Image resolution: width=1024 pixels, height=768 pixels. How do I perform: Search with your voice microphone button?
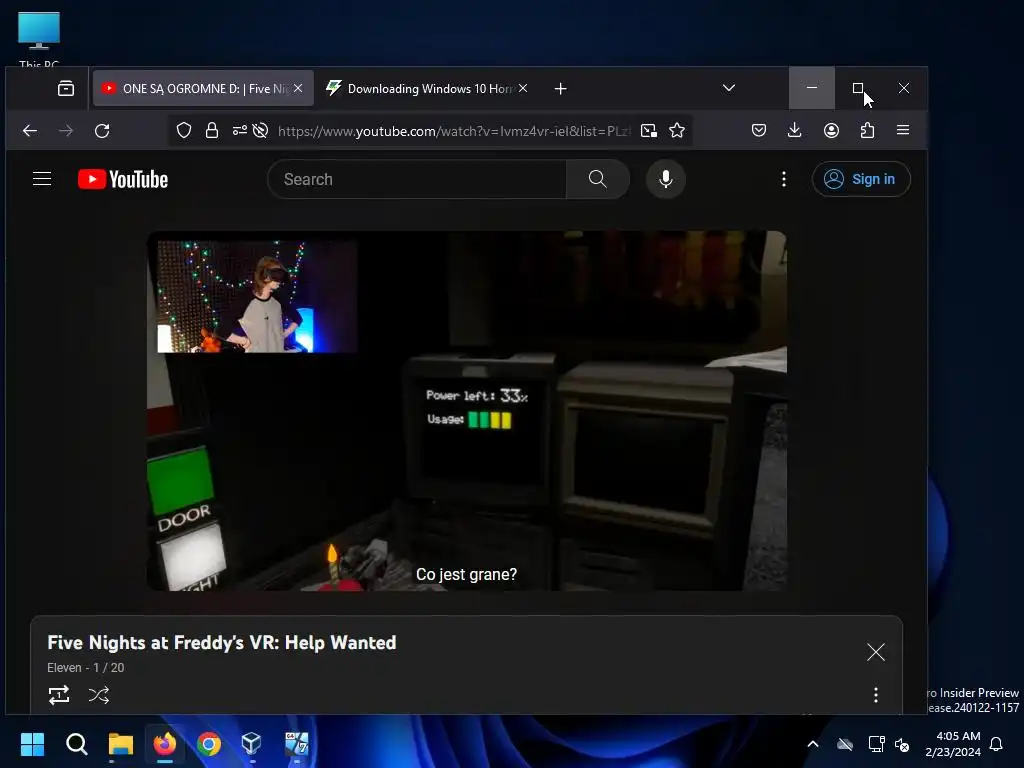665,179
